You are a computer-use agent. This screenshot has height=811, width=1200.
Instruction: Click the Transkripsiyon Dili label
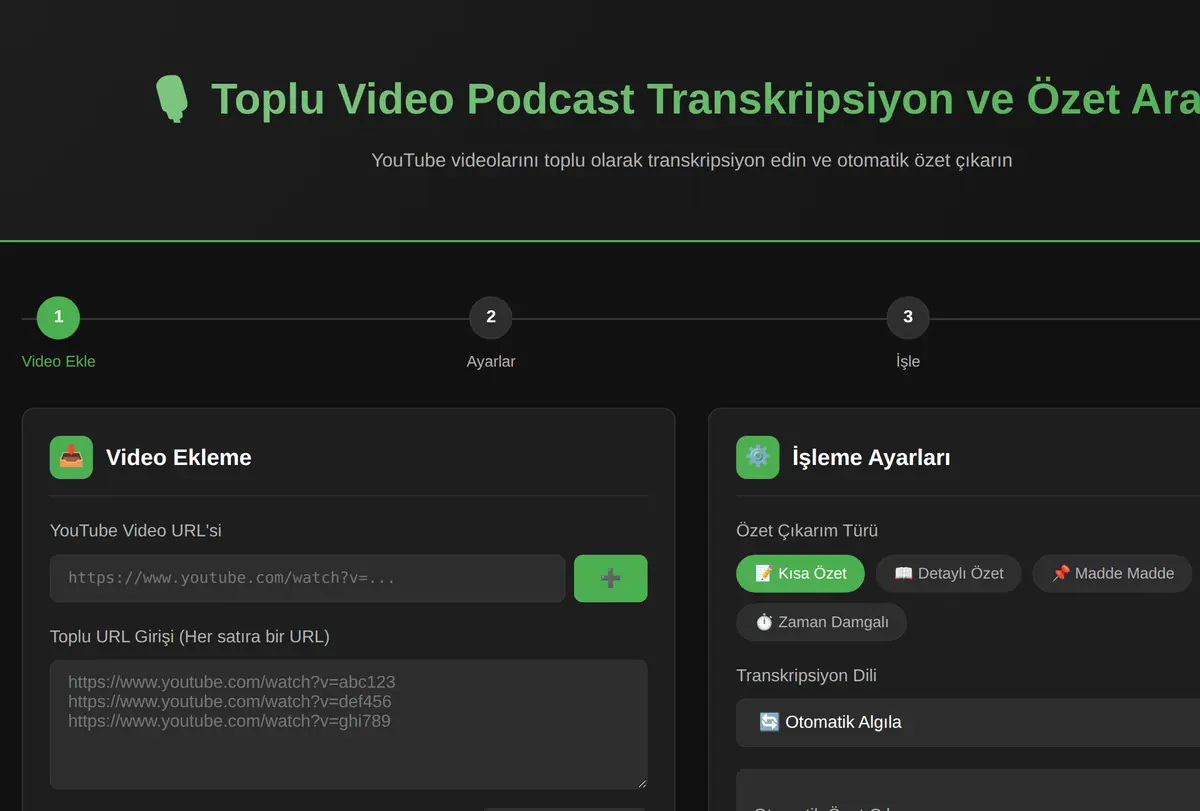(x=806, y=676)
